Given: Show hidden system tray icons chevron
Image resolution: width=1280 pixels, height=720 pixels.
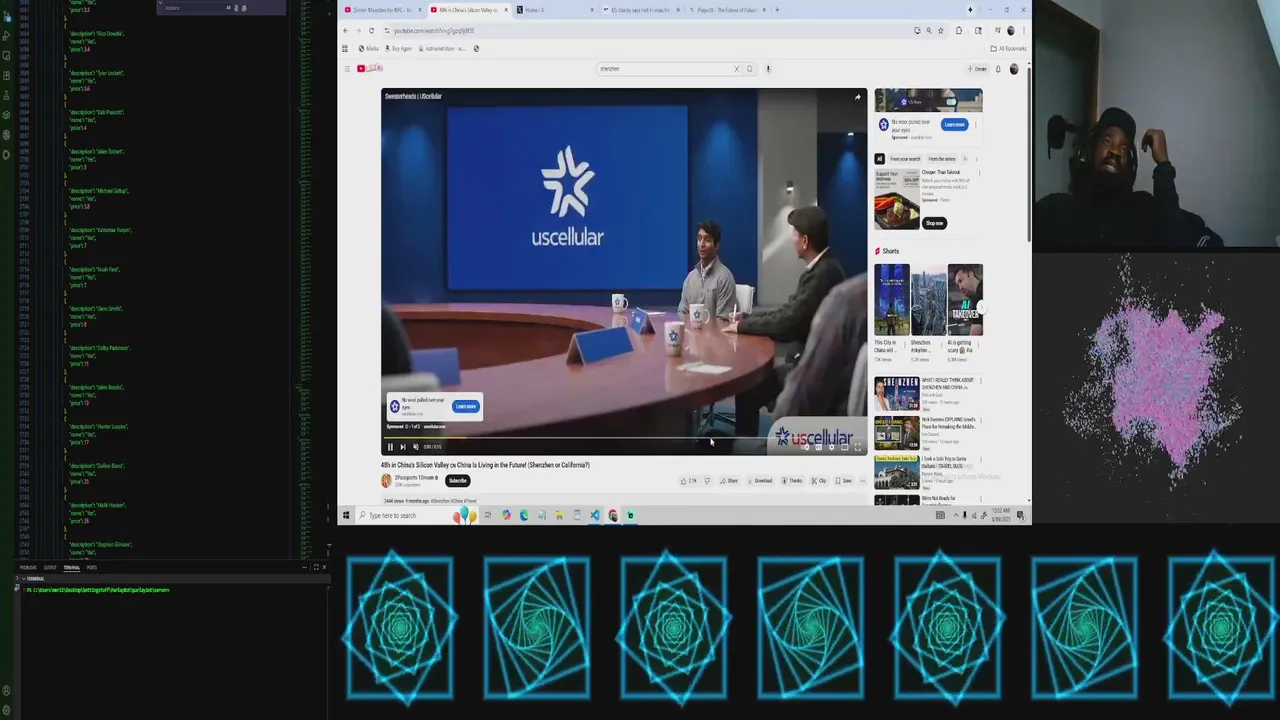Looking at the screenshot, I should (954, 515).
